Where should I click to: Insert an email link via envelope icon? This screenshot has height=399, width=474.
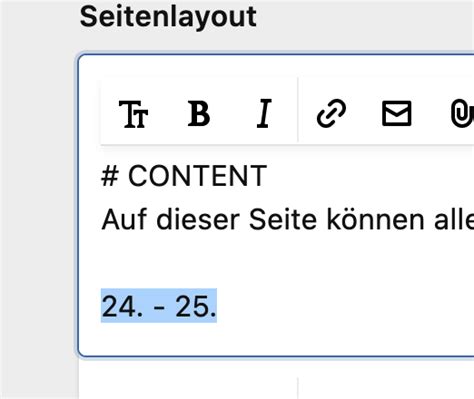pyautogui.click(x=396, y=113)
